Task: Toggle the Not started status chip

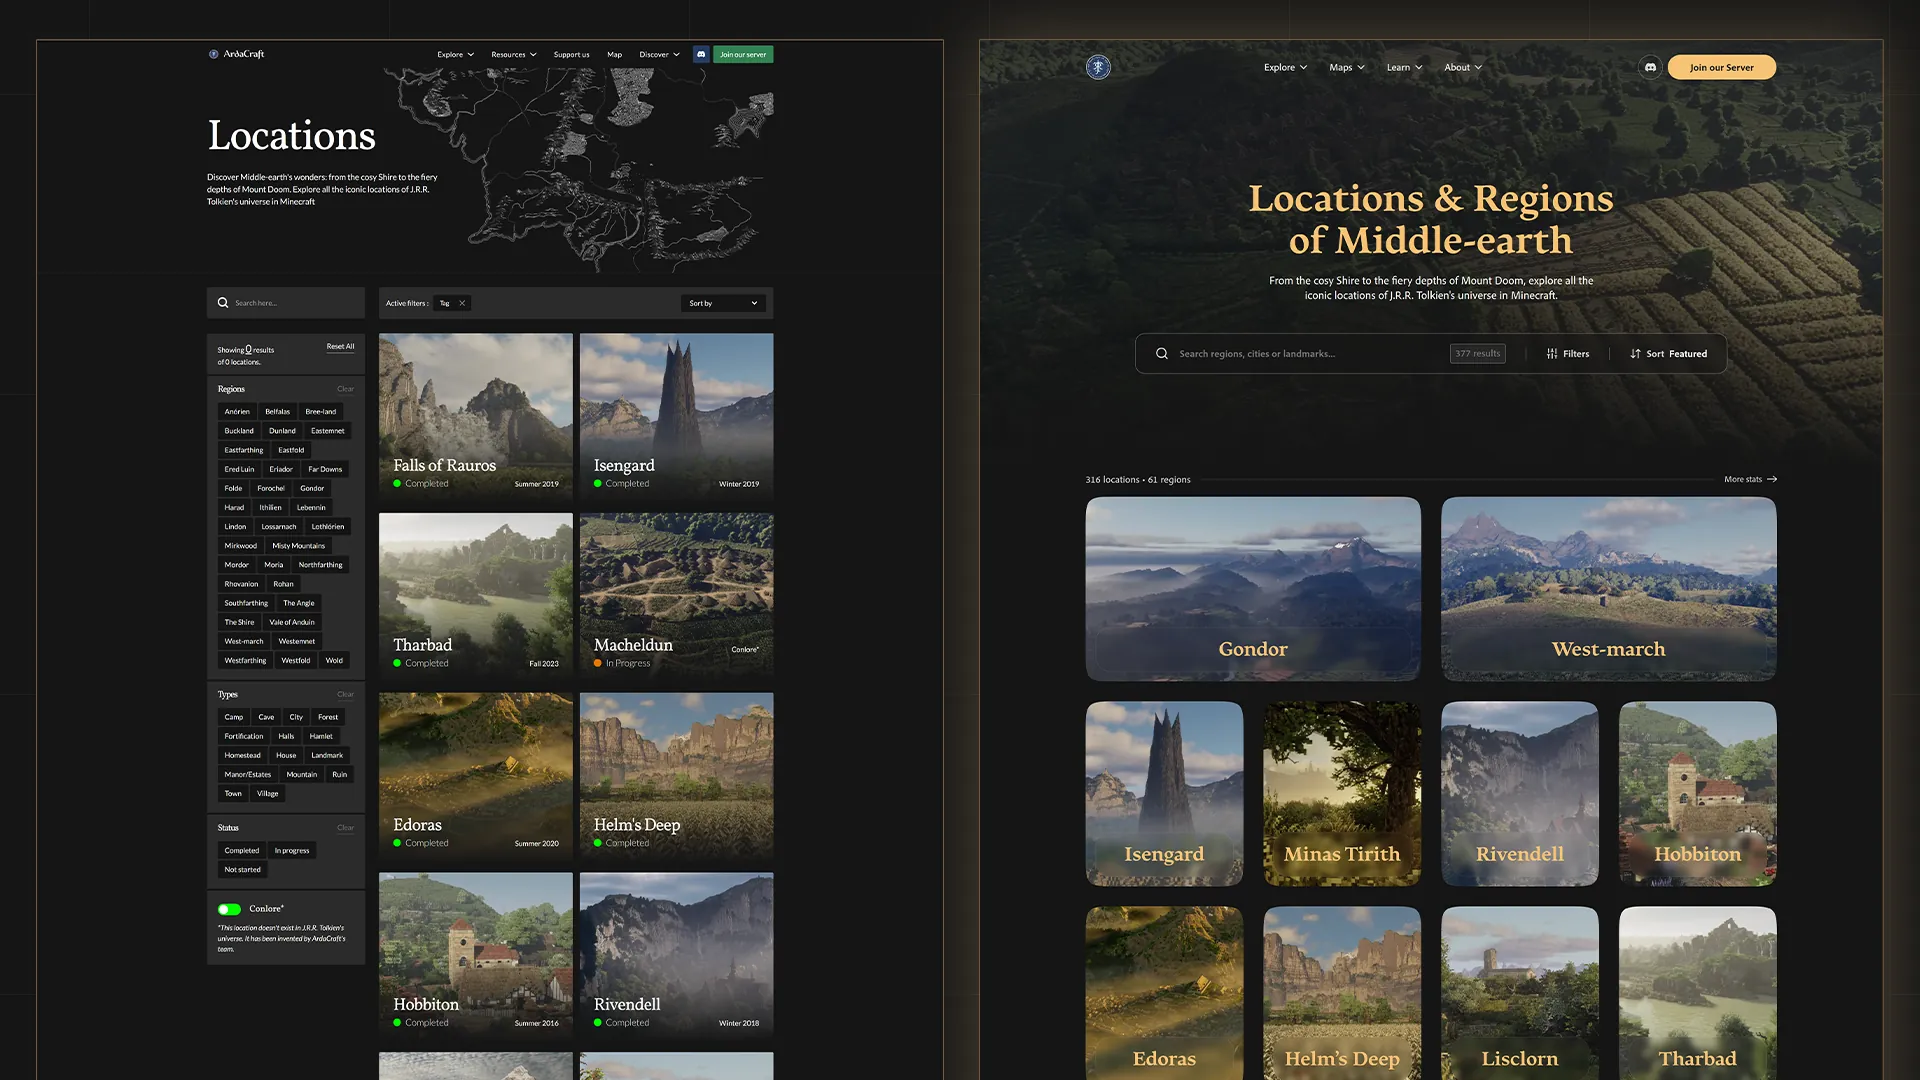Action: [x=242, y=869]
